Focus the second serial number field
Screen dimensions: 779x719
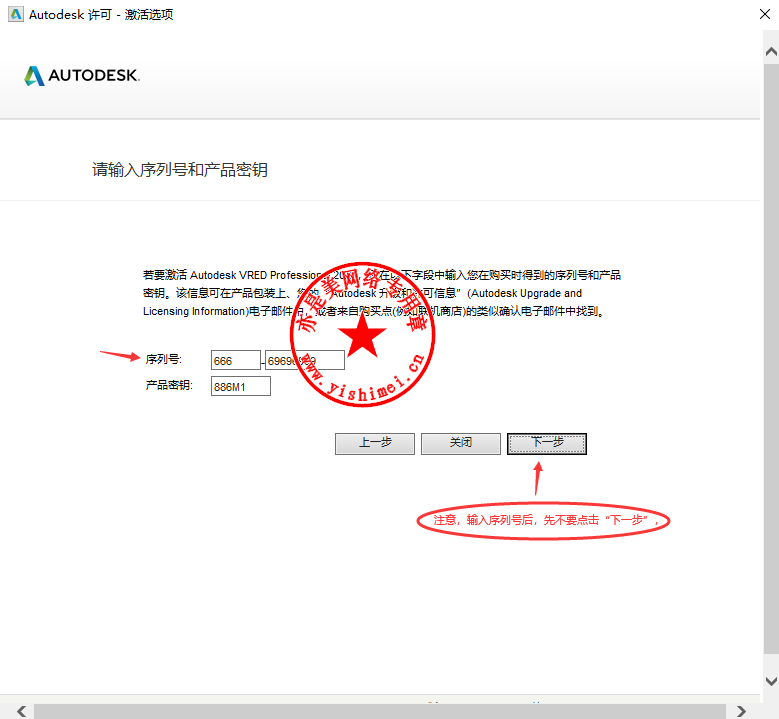pos(305,360)
